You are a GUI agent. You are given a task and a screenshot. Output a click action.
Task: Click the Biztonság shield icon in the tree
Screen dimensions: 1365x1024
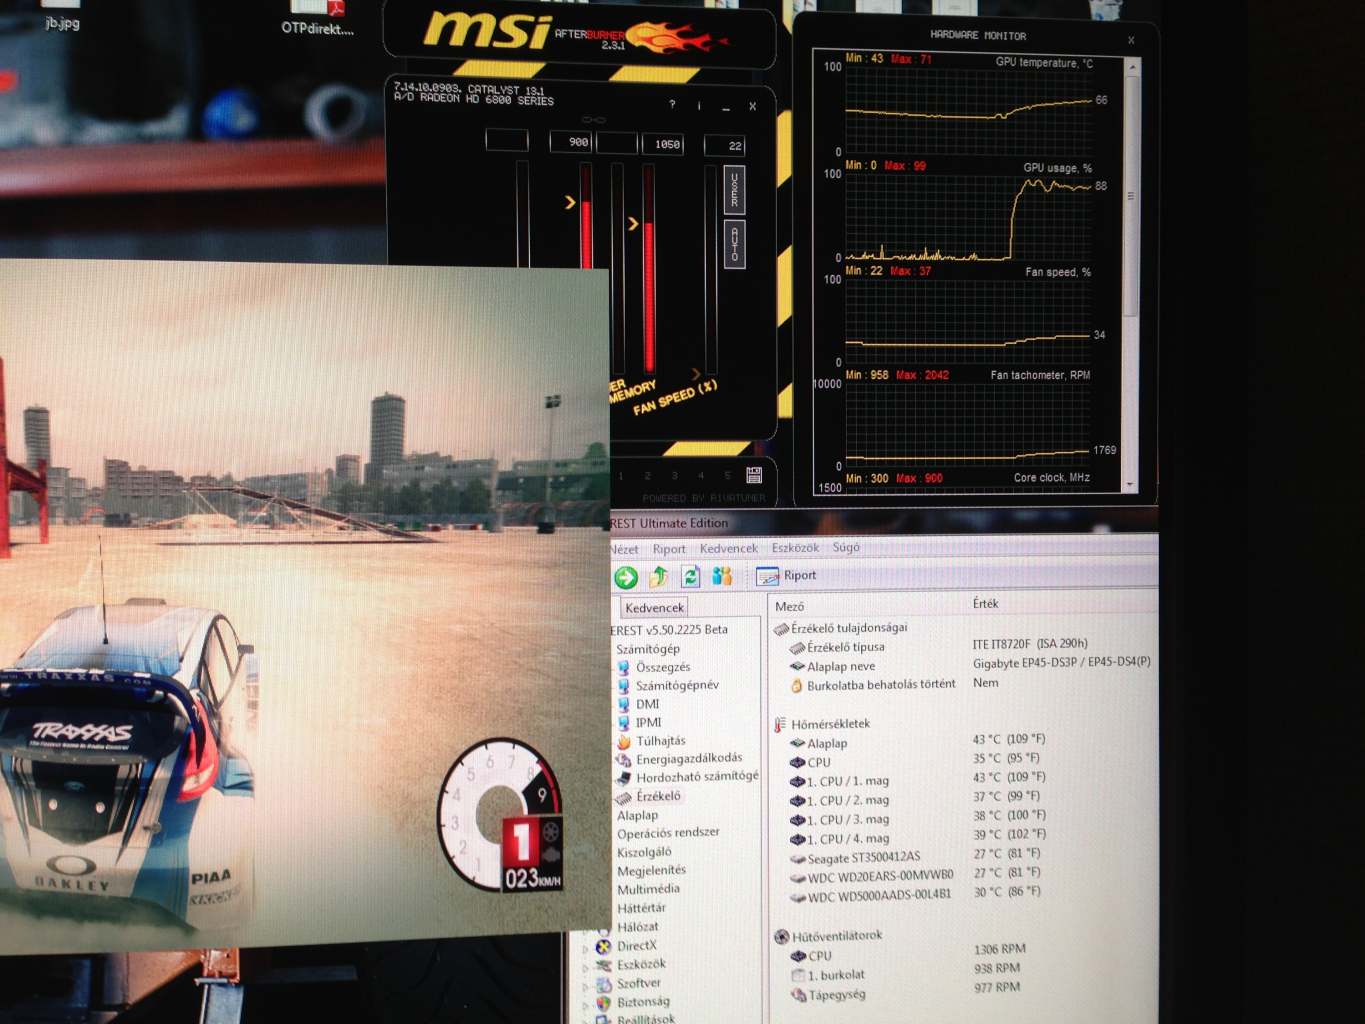click(604, 1003)
